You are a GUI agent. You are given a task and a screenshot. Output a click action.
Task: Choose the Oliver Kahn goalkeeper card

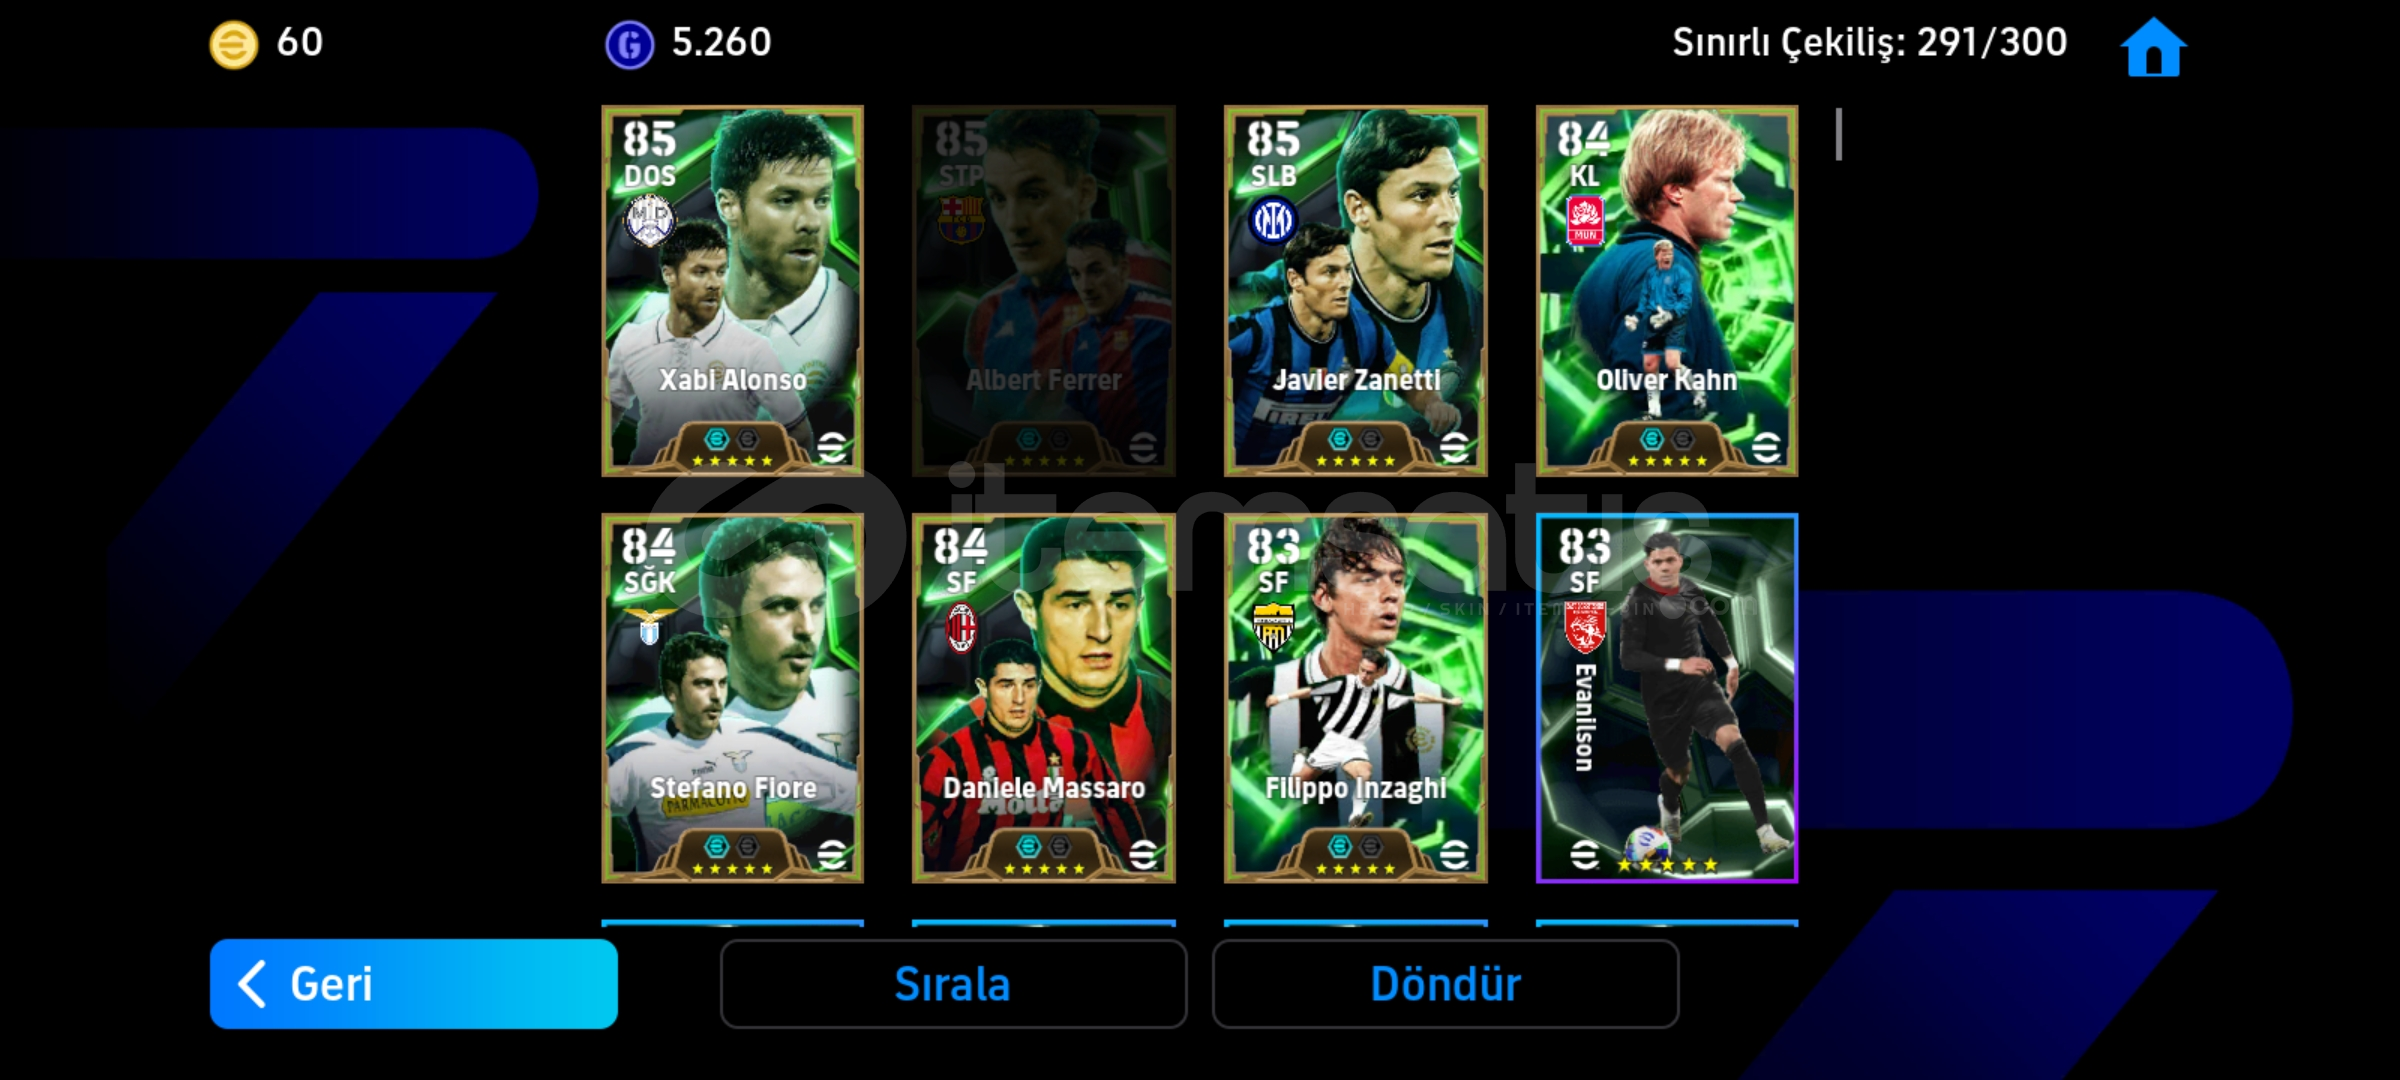click(1667, 291)
